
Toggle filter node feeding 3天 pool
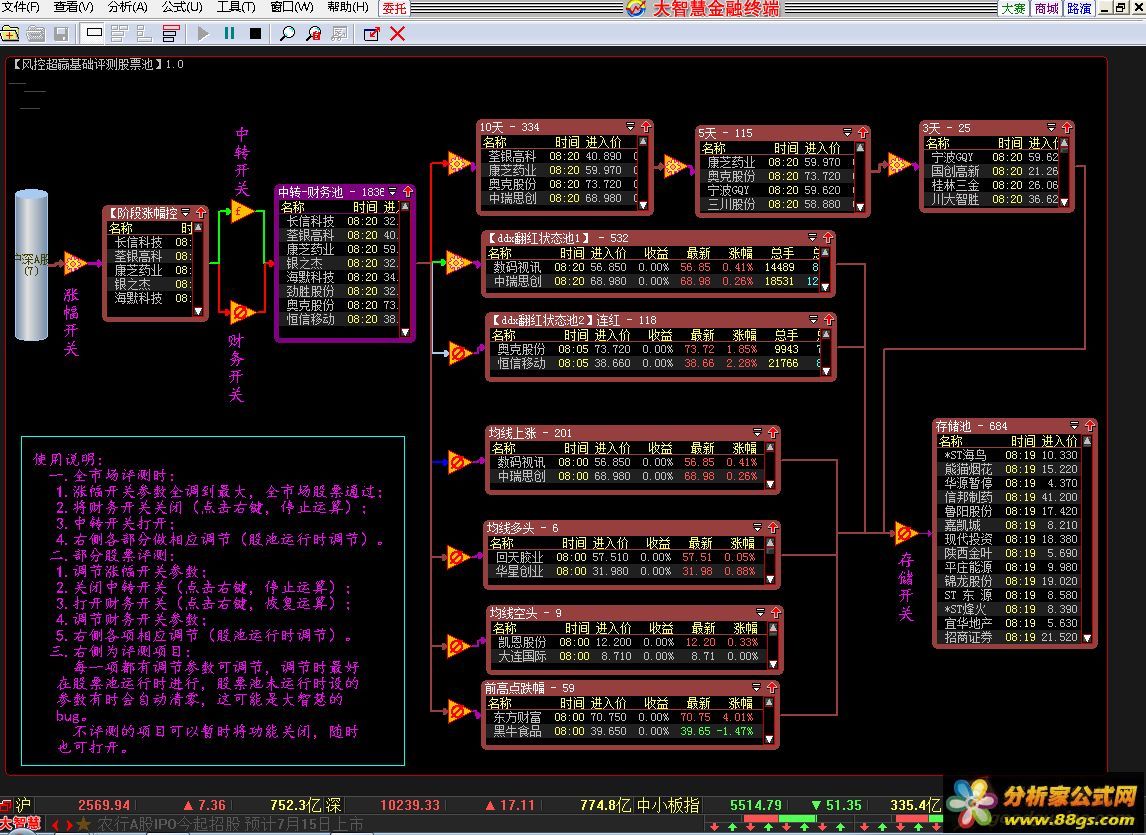pyautogui.click(x=898, y=165)
